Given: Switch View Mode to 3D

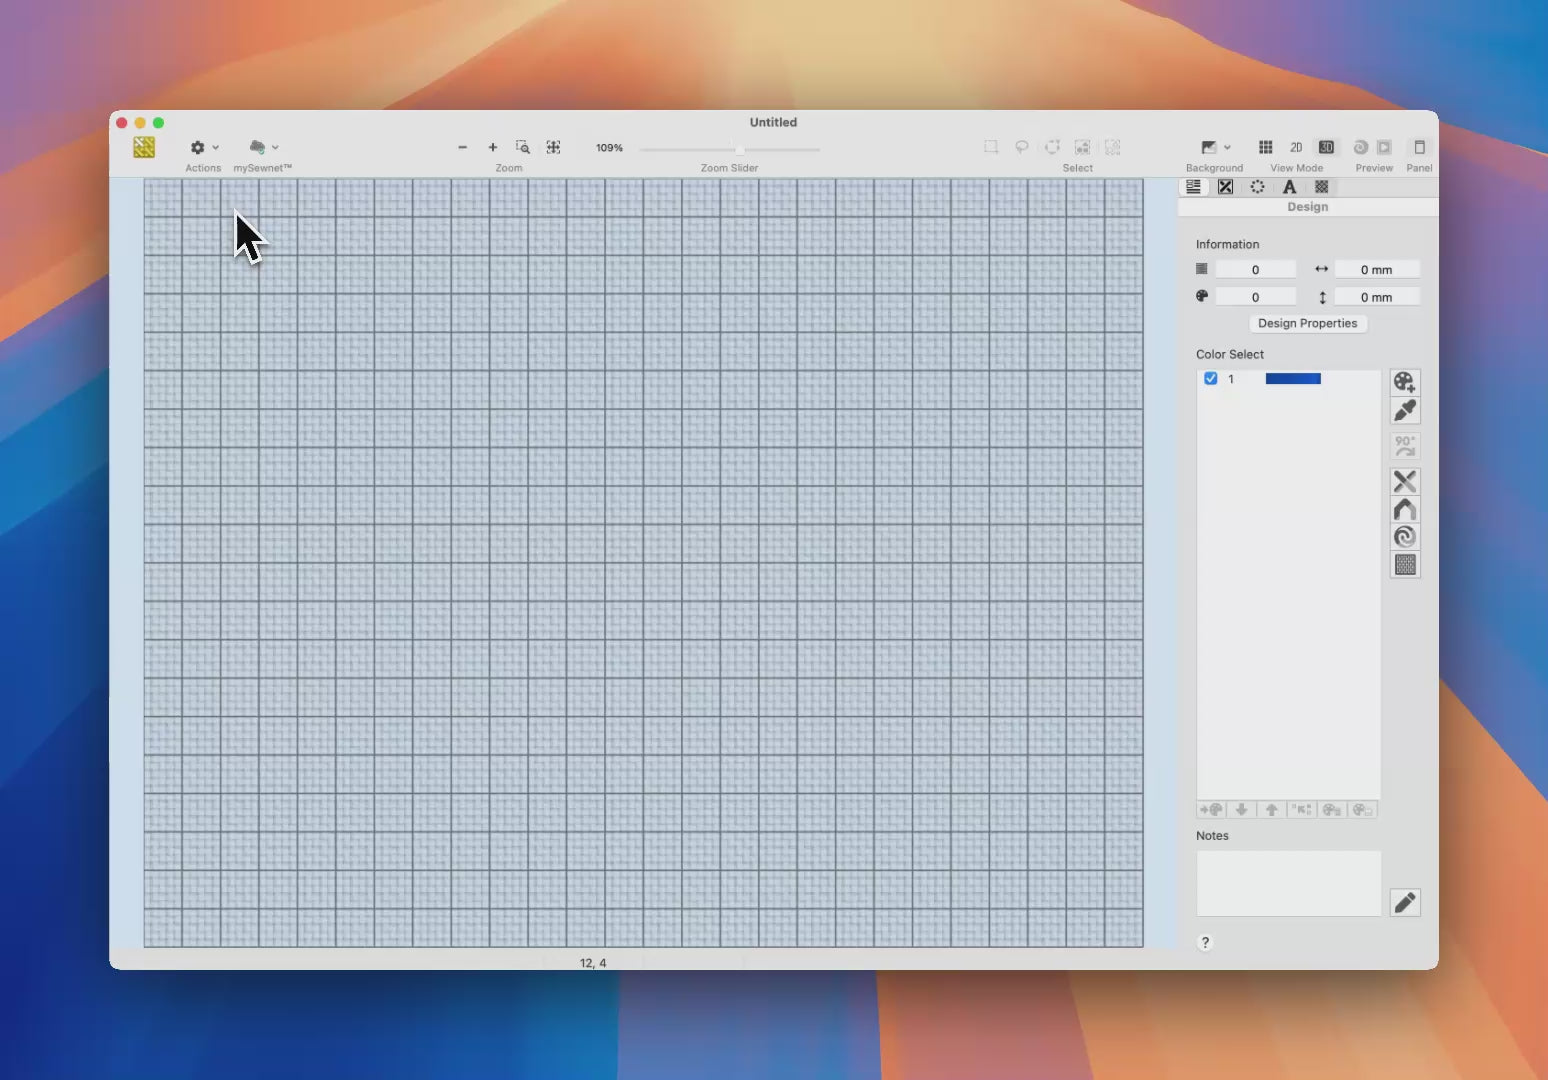Looking at the screenshot, I should [x=1326, y=147].
